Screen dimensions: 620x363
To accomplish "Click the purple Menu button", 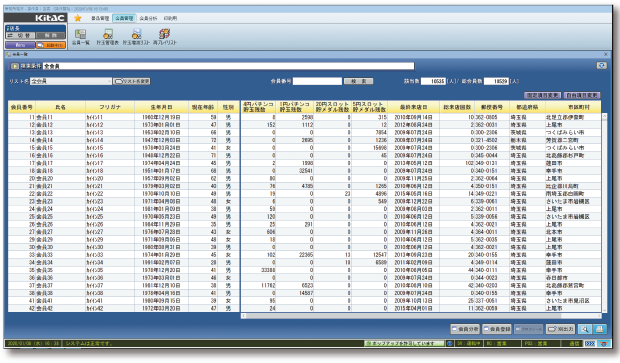I will (20, 45).
